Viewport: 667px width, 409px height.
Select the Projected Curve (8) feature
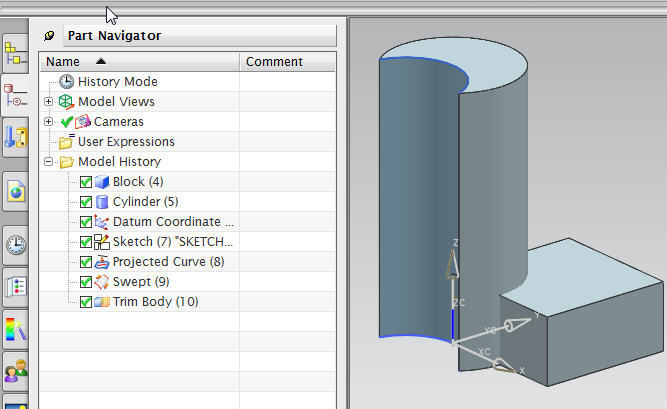(168, 262)
